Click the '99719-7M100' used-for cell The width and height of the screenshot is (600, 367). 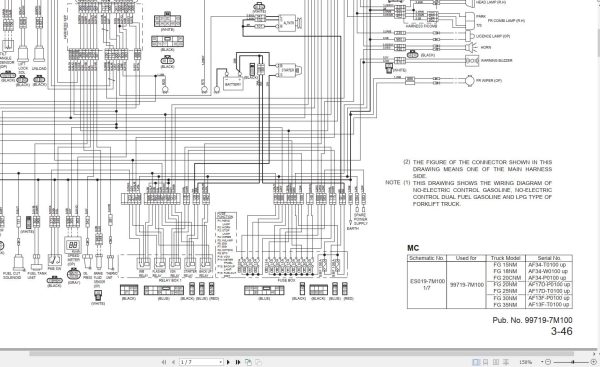[467, 285]
